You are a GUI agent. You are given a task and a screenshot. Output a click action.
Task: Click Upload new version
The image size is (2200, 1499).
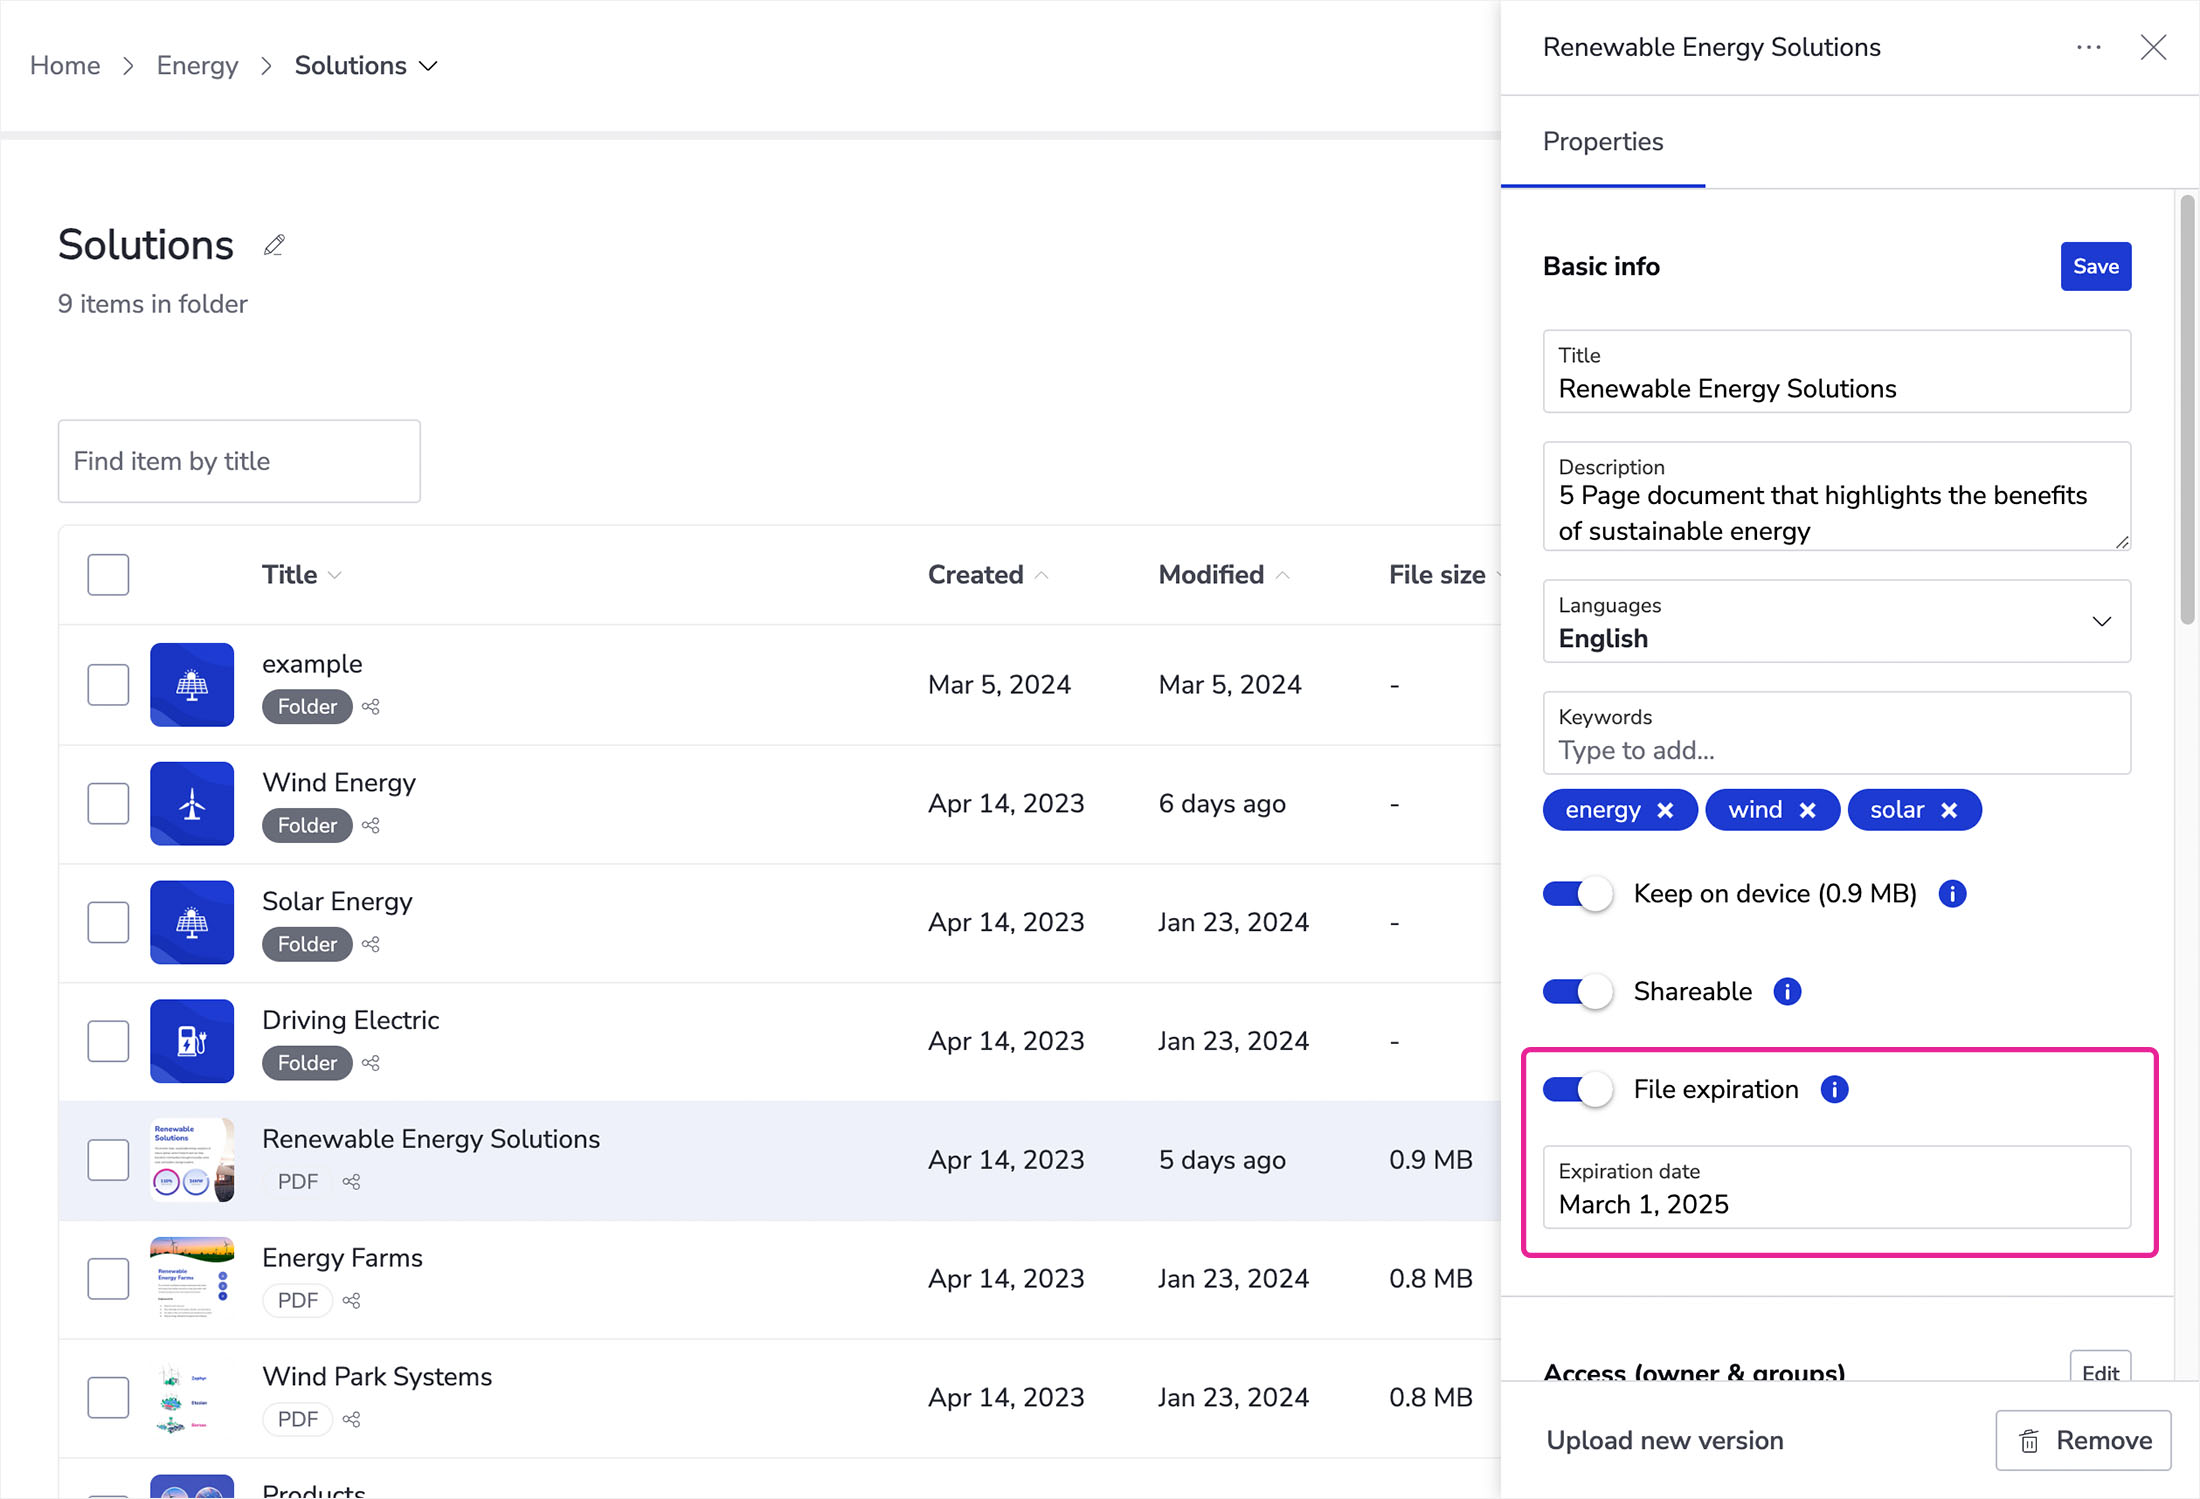click(x=1664, y=1441)
